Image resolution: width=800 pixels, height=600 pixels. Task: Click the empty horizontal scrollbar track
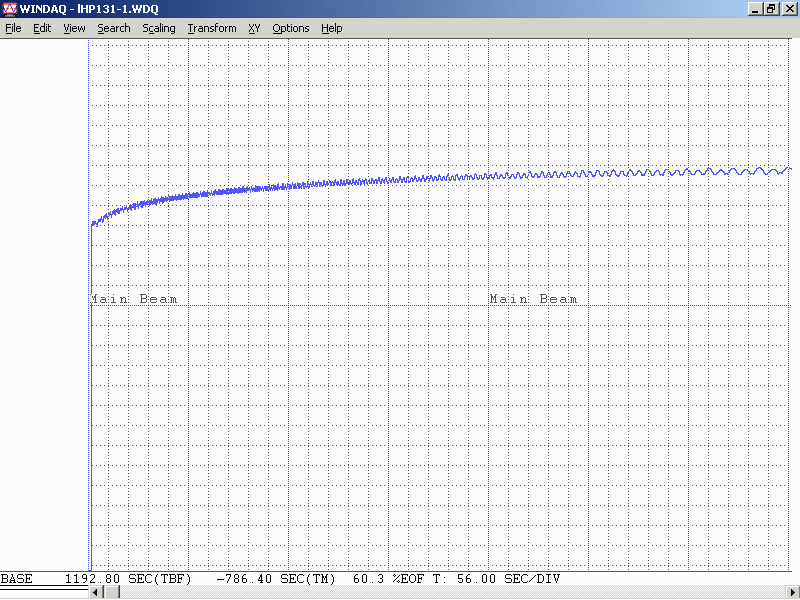(x=450, y=593)
